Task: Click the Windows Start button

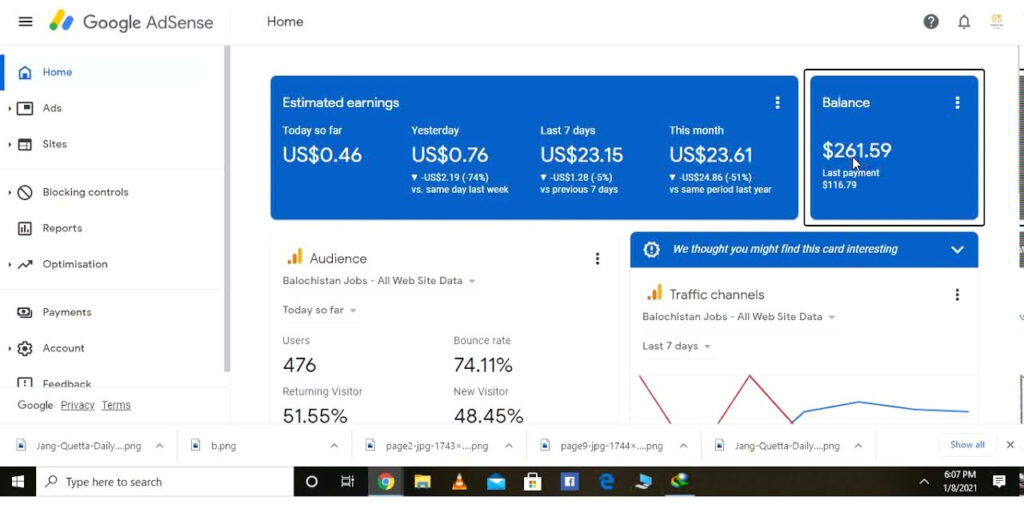Action: pyautogui.click(x=18, y=482)
